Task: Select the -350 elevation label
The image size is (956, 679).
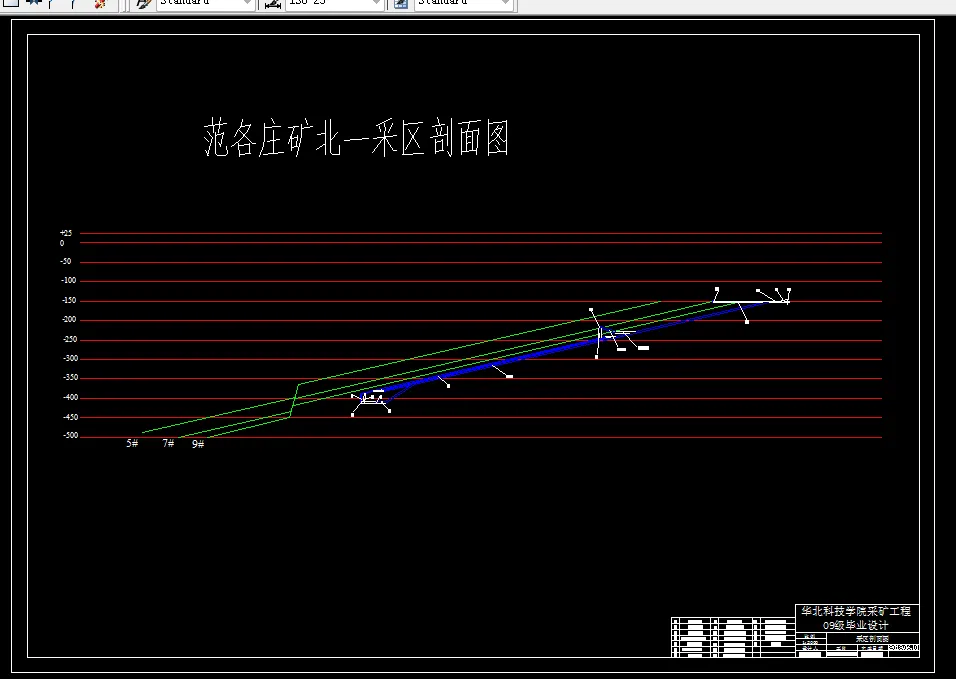Action: tap(70, 378)
